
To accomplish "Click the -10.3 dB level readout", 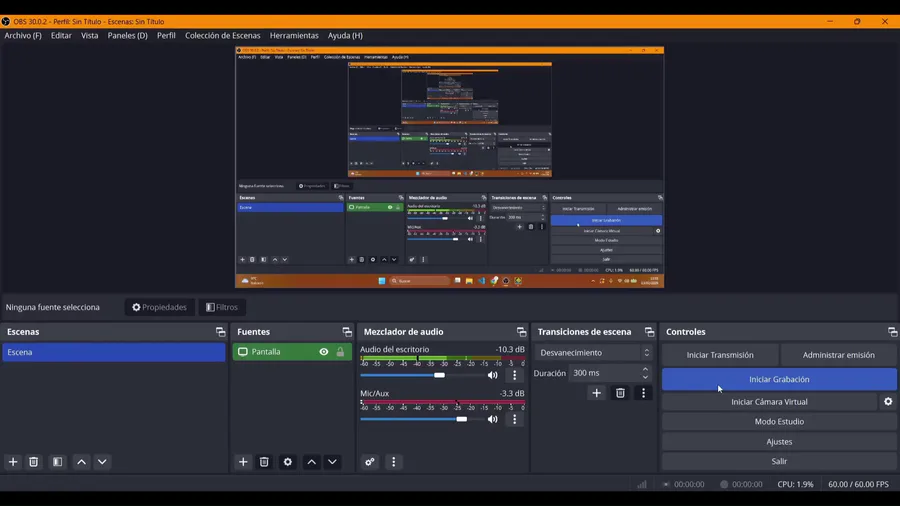I will click(x=510, y=349).
